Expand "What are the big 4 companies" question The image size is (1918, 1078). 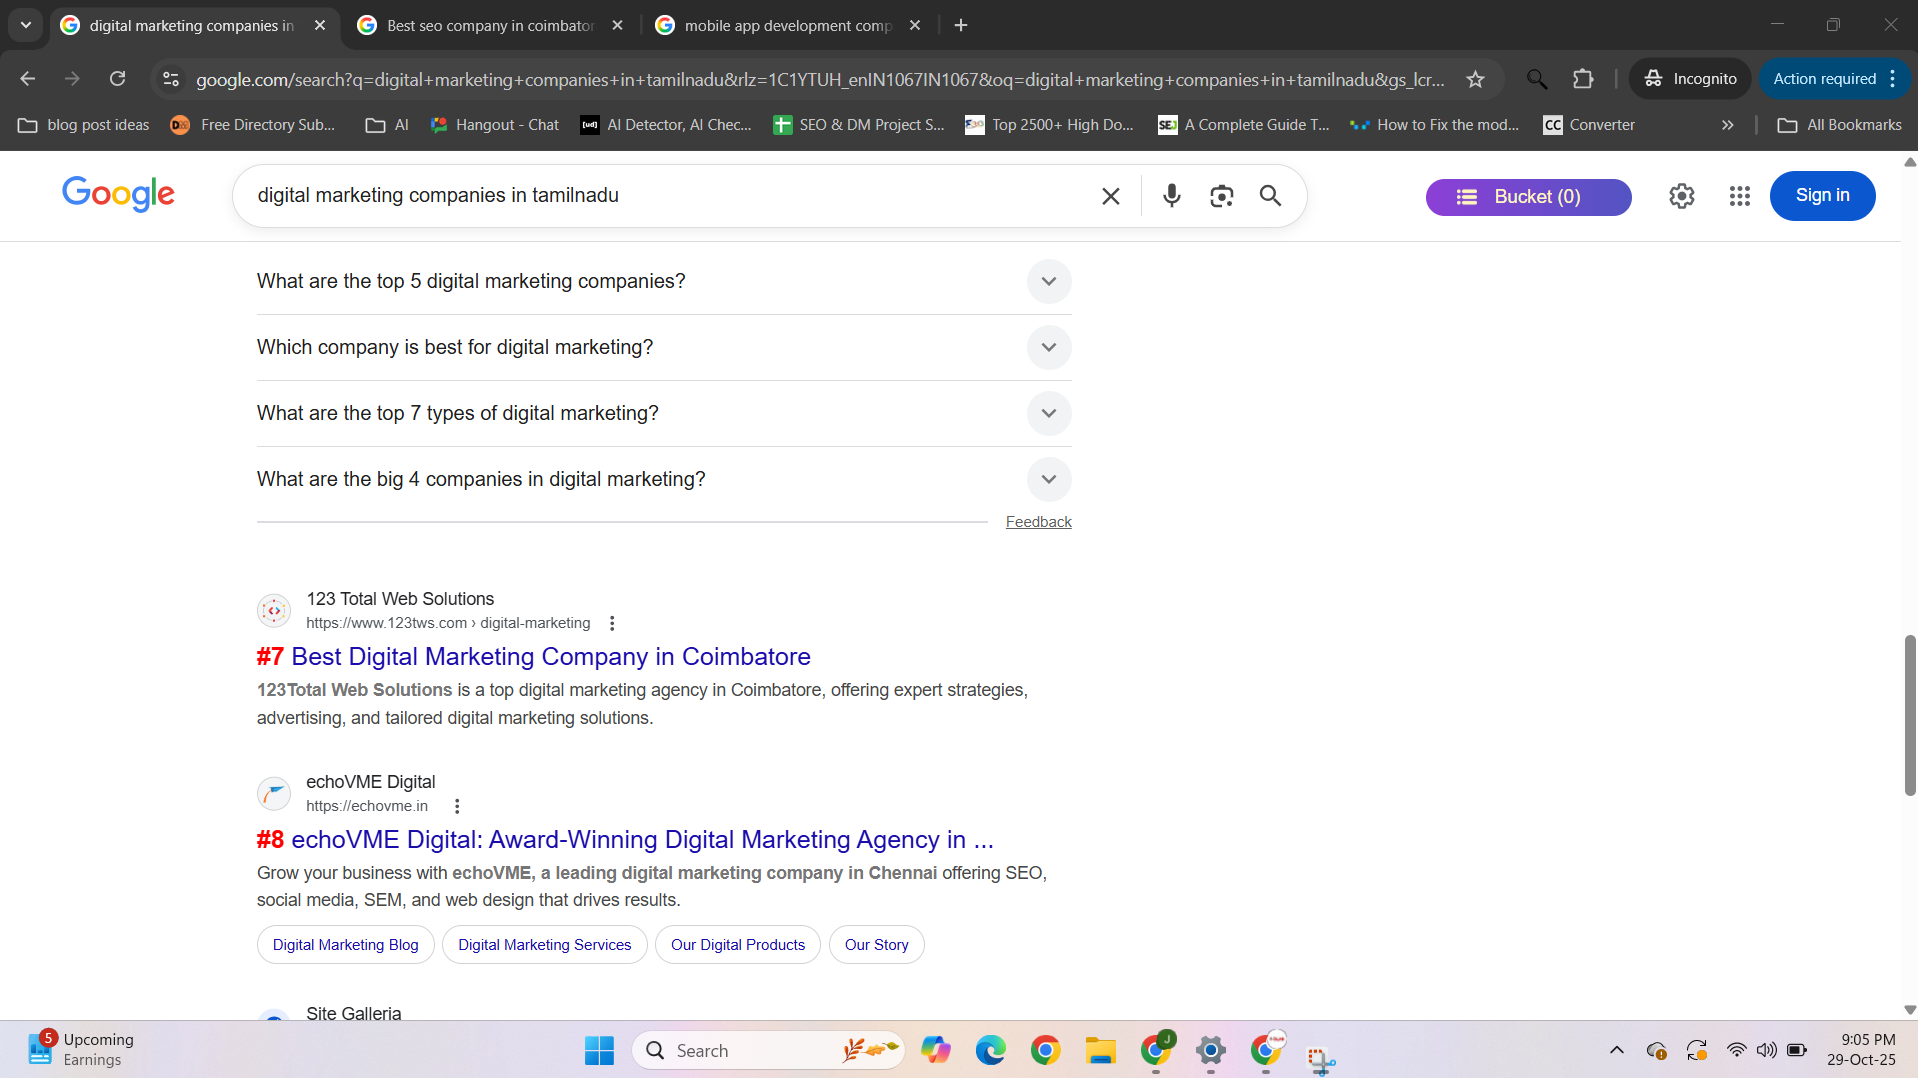pyautogui.click(x=1048, y=479)
